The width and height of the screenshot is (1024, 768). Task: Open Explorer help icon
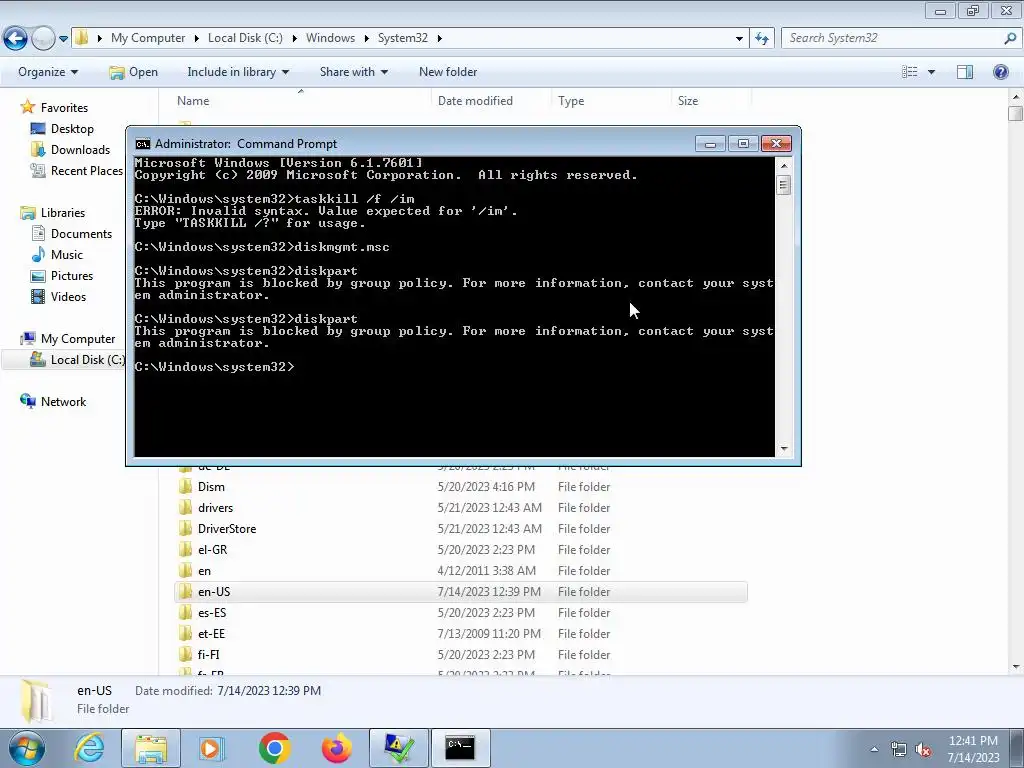[x=1000, y=72]
